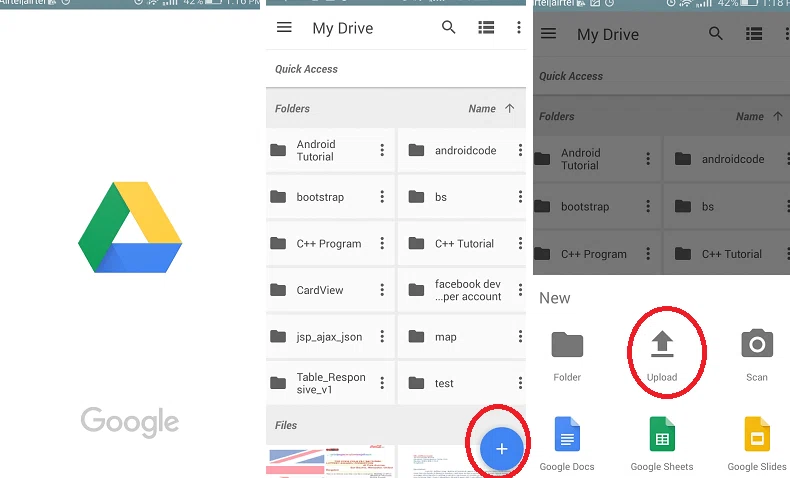The width and height of the screenshot is (790, 478).
Task: Open map folder
Action: pos(462,336)
